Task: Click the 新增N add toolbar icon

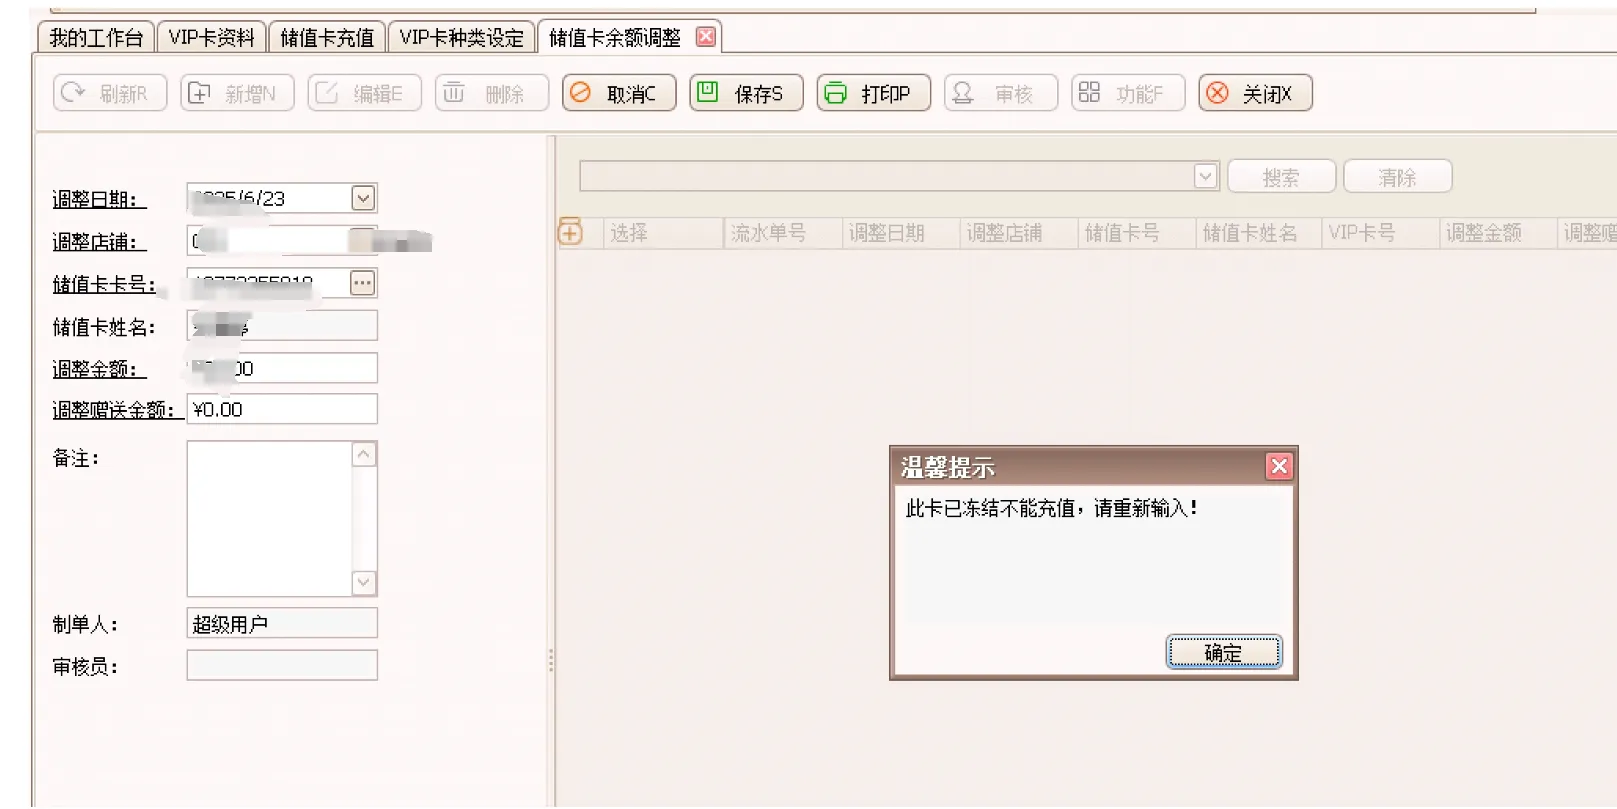Action: tap(200, 93)
